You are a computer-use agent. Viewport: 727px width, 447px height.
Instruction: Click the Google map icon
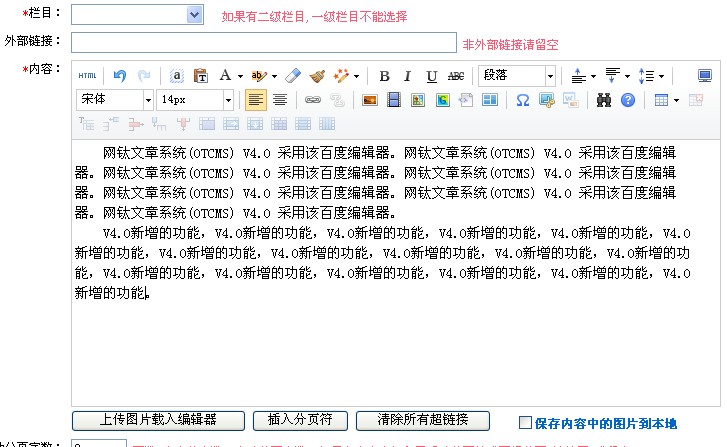[442, 100]
